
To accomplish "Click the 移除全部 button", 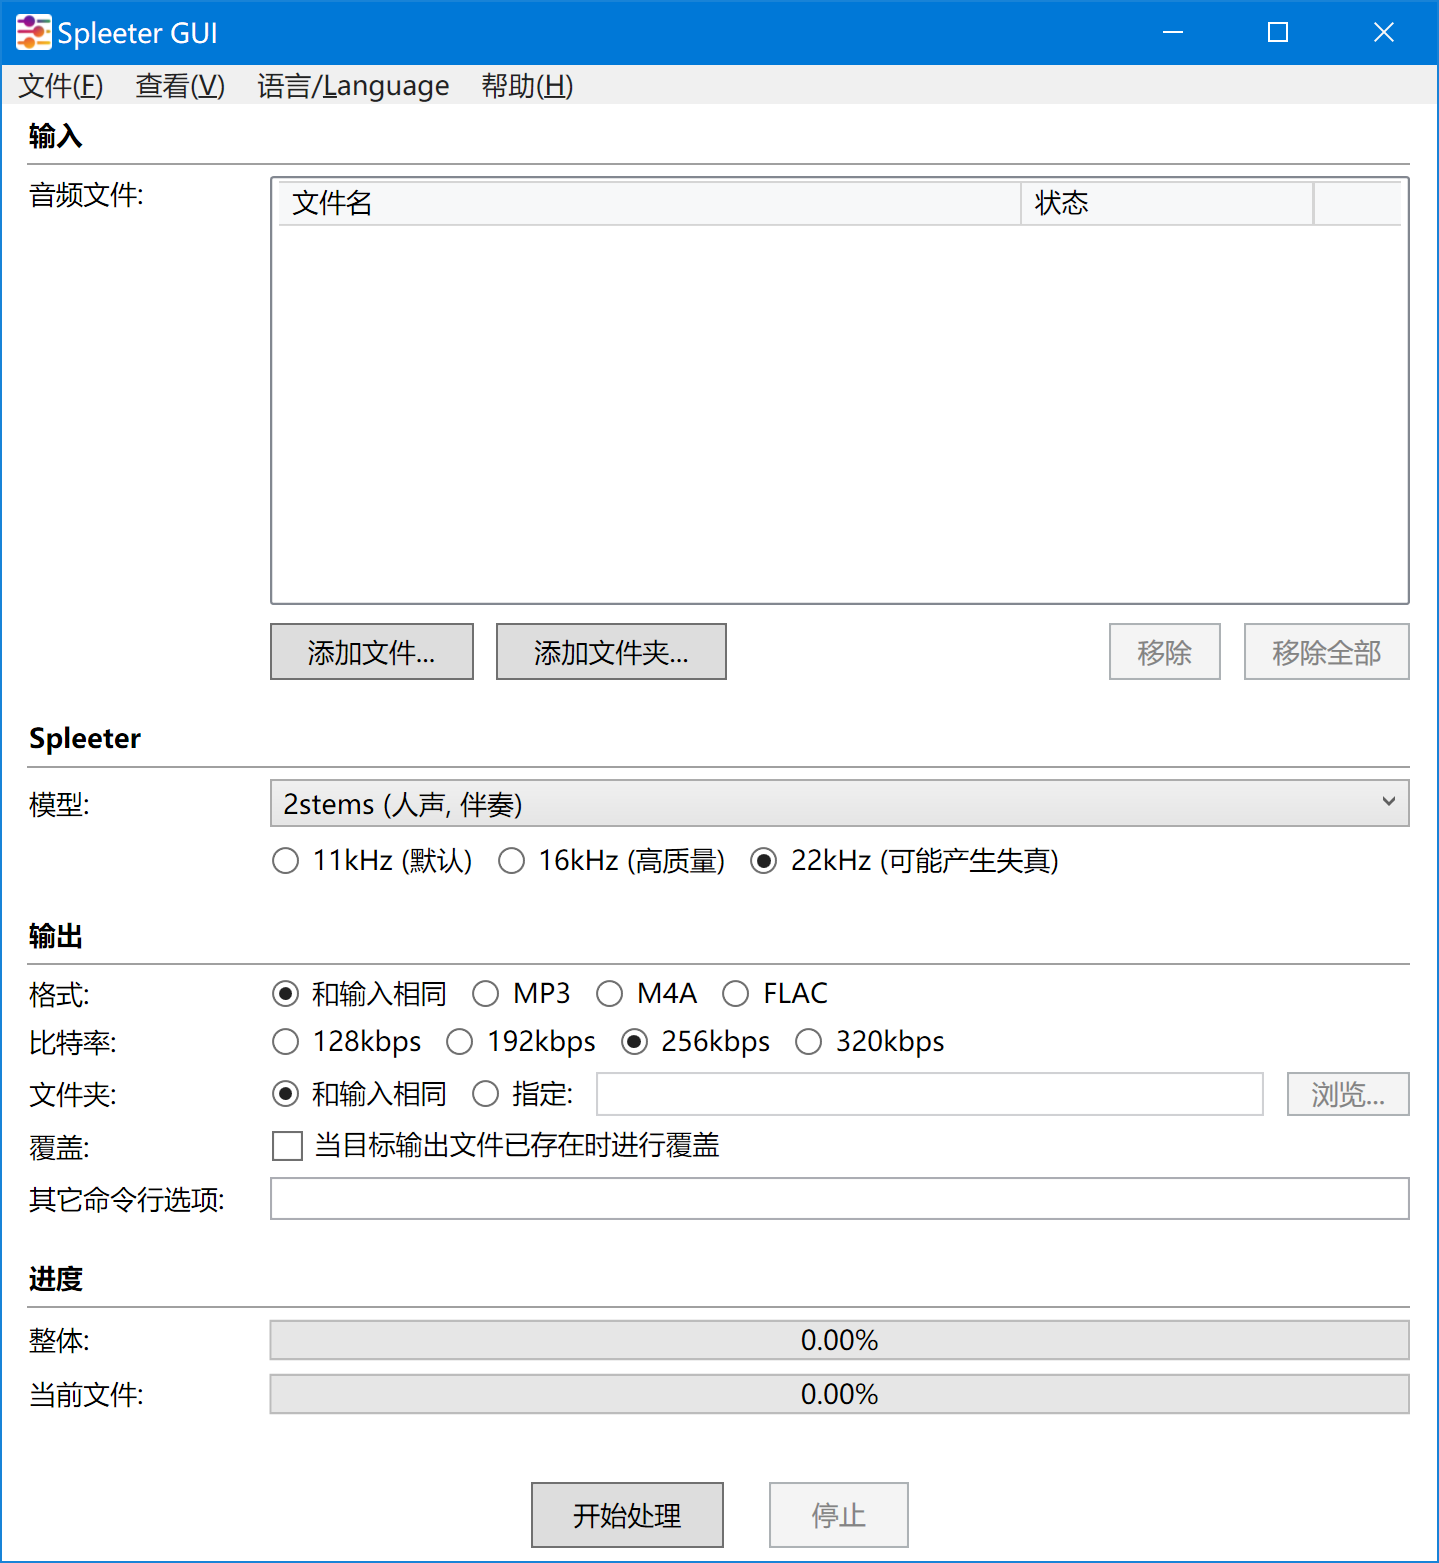I will [x=1327, y=652].
